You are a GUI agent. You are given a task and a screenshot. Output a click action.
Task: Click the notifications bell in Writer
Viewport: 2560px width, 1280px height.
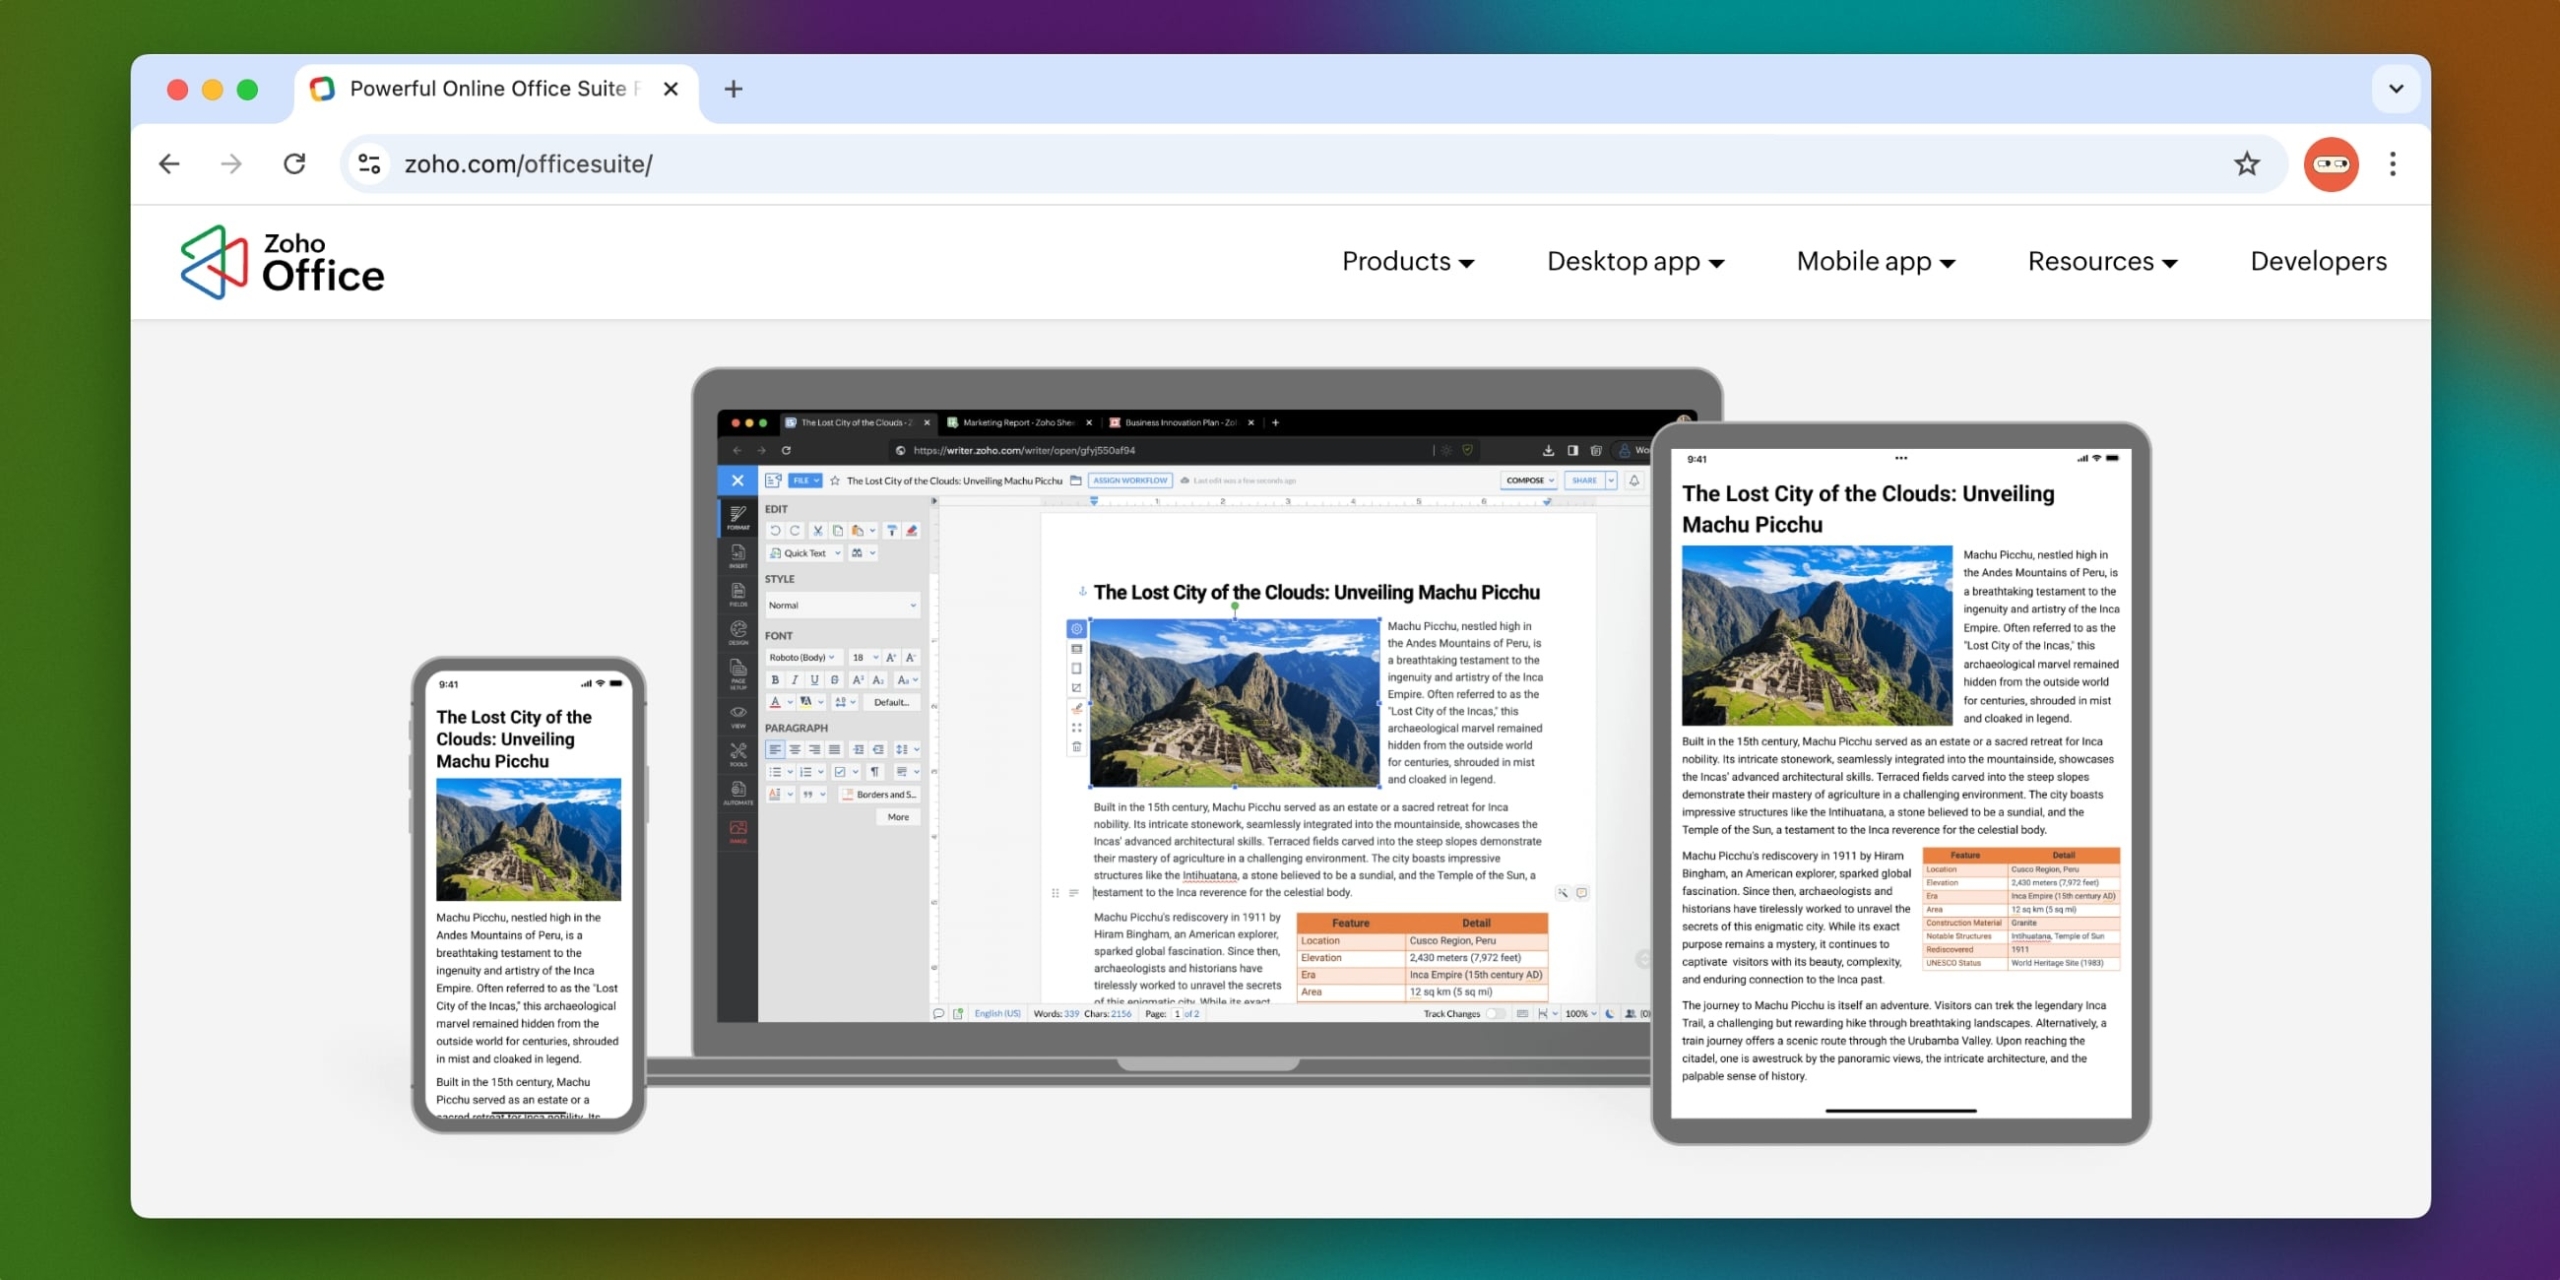[x=1634, y=481]
